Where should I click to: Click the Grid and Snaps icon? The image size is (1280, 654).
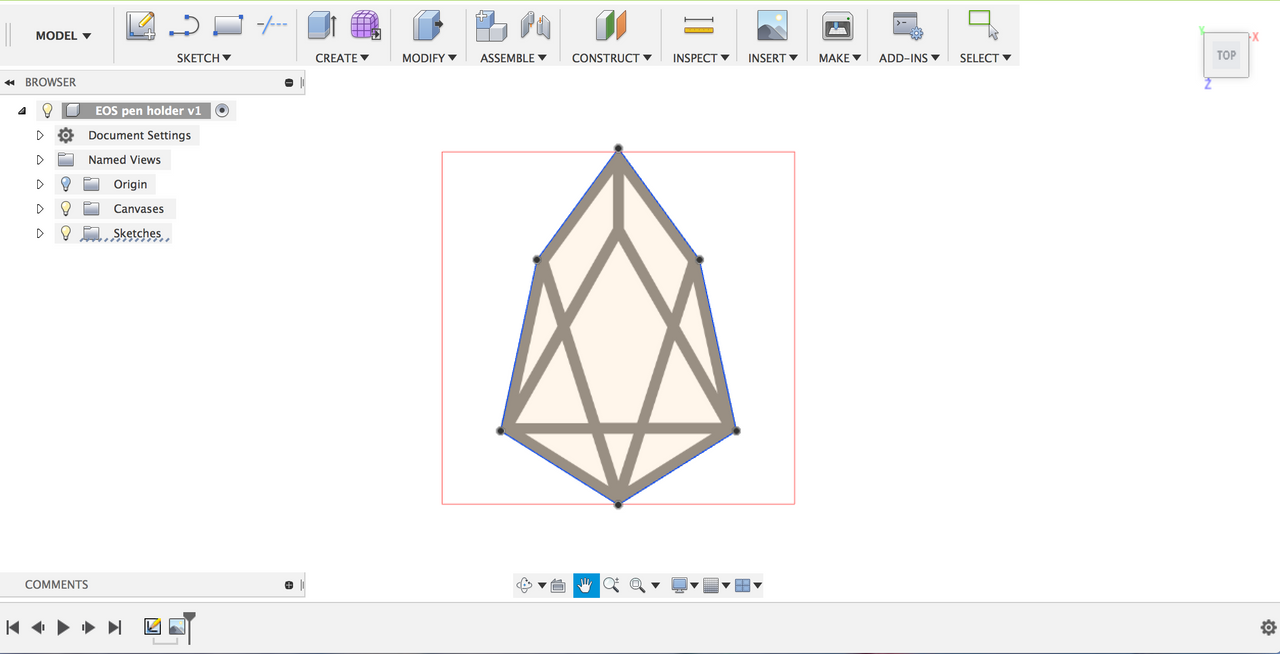pos(711,585)
